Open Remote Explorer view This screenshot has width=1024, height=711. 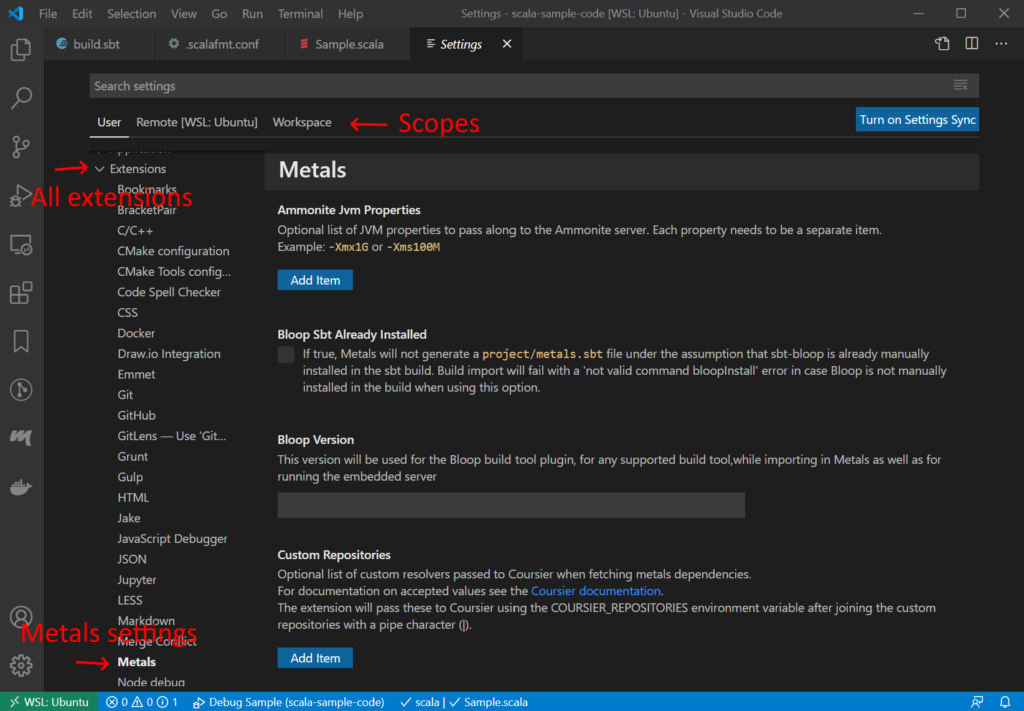coord(21,244)
